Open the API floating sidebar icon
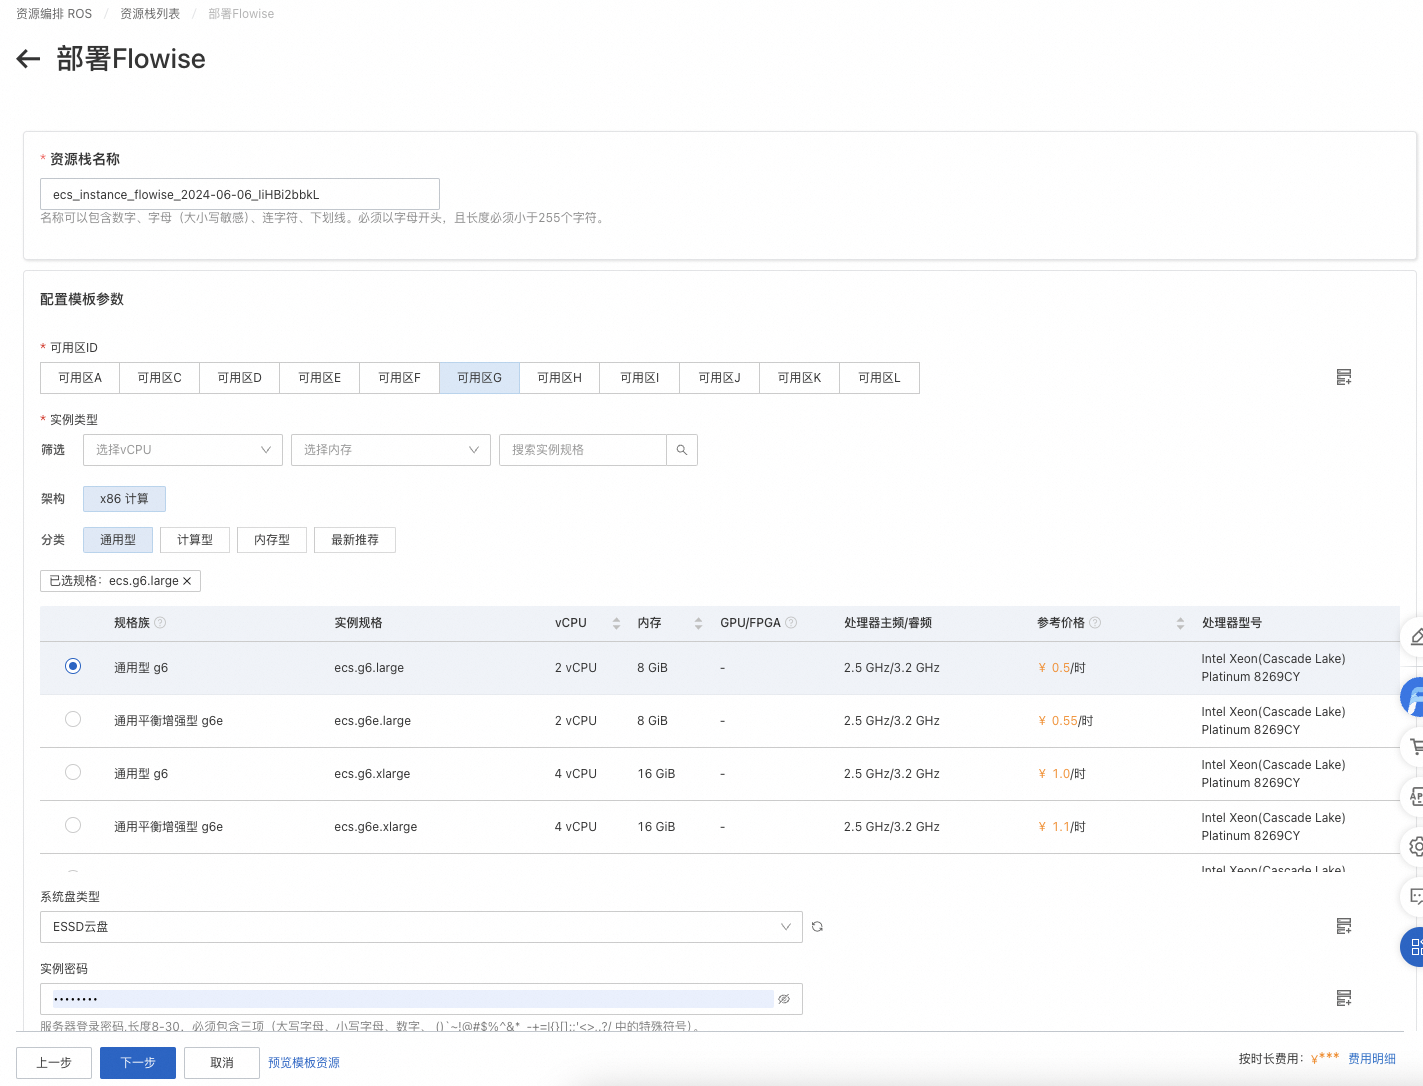 [x=1414, y=796]
